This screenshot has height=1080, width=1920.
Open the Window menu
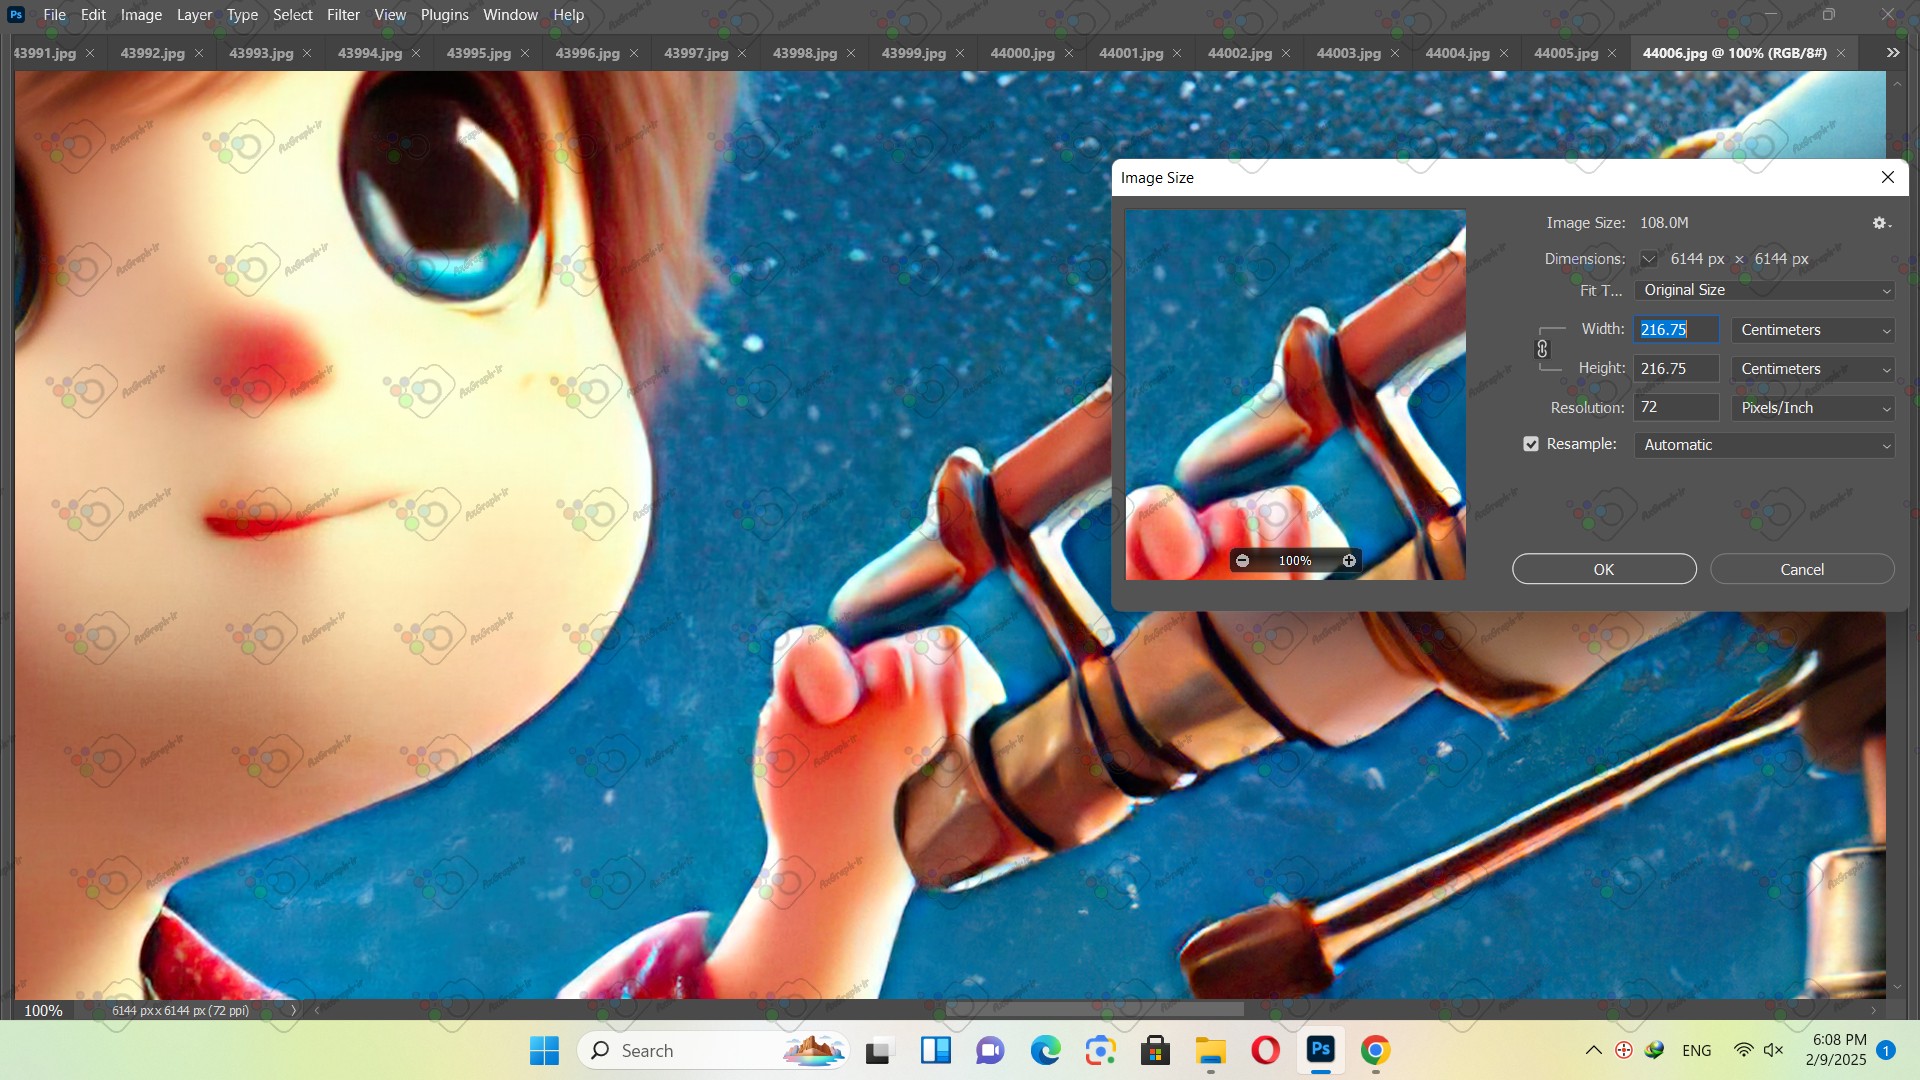pyautogui.click(x=510, y=15)
